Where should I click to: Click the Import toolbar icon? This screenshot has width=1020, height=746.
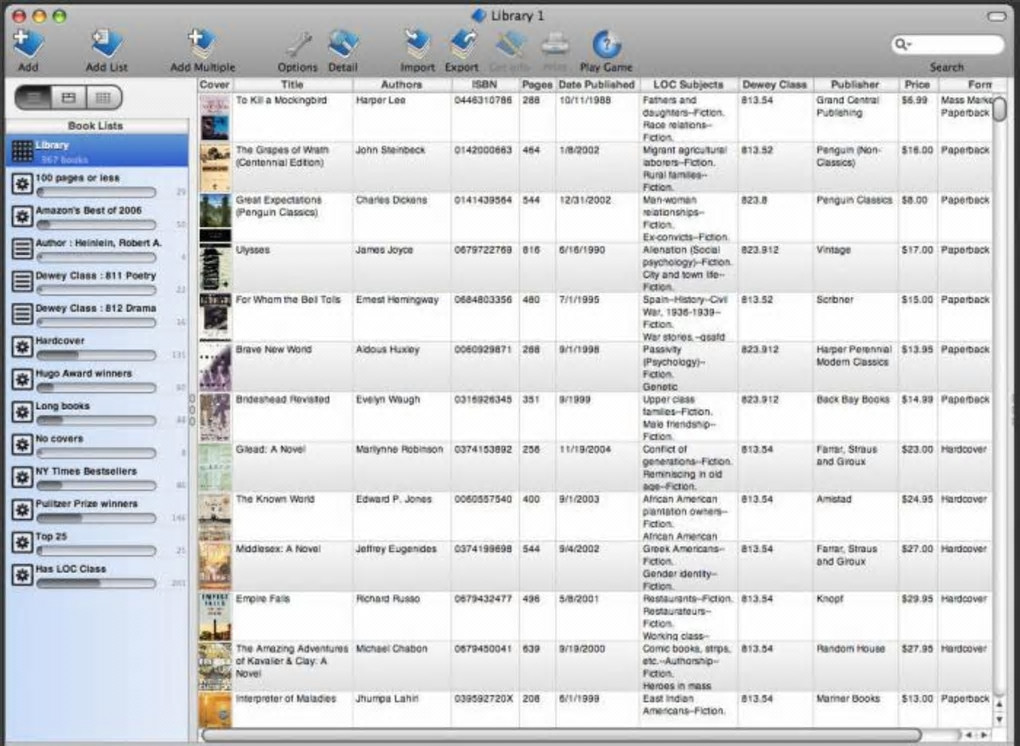(x=417, y=44)
